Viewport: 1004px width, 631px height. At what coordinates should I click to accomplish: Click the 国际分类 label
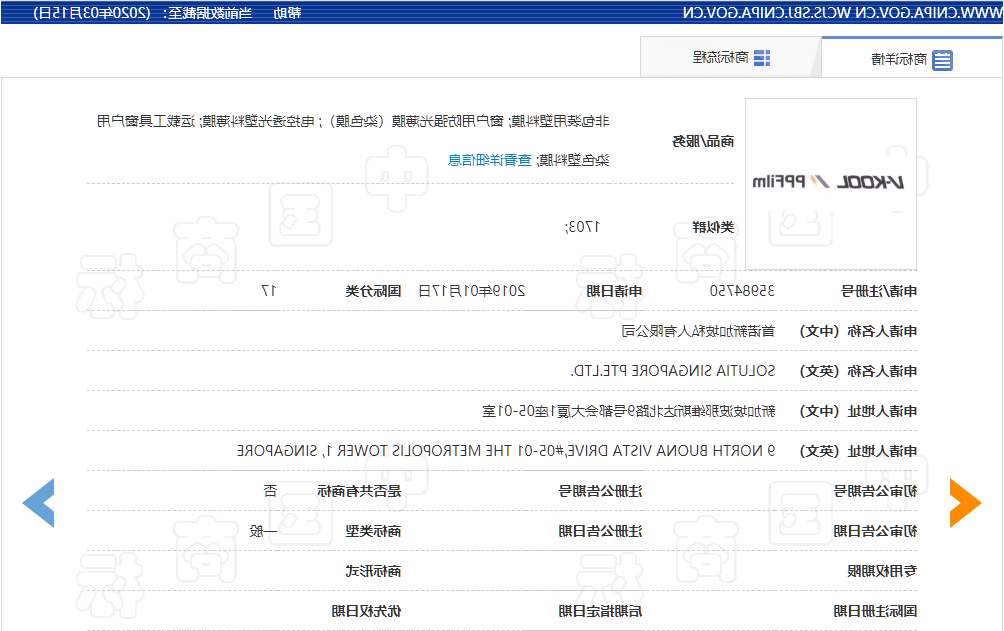373,291
